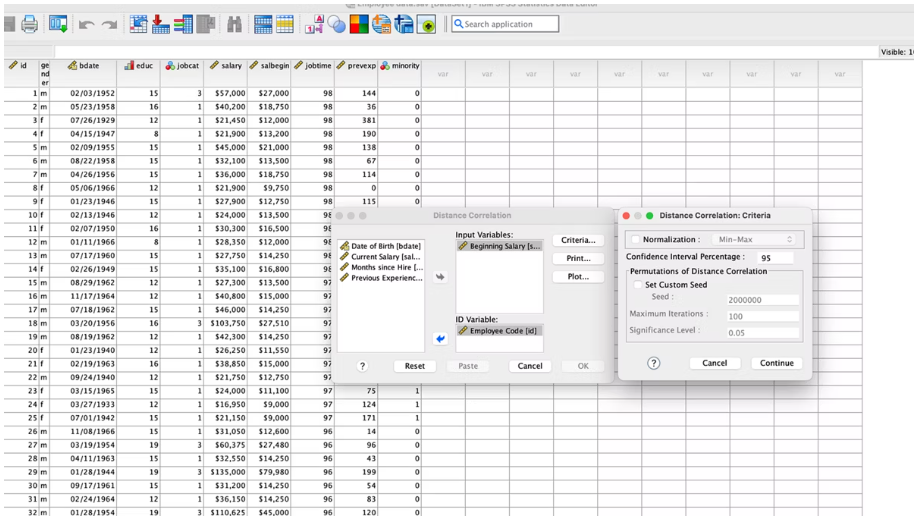The width and height of the screenshot is (922, 531).
Task: Click salary cell $110,625
Action: pos(225,512)
